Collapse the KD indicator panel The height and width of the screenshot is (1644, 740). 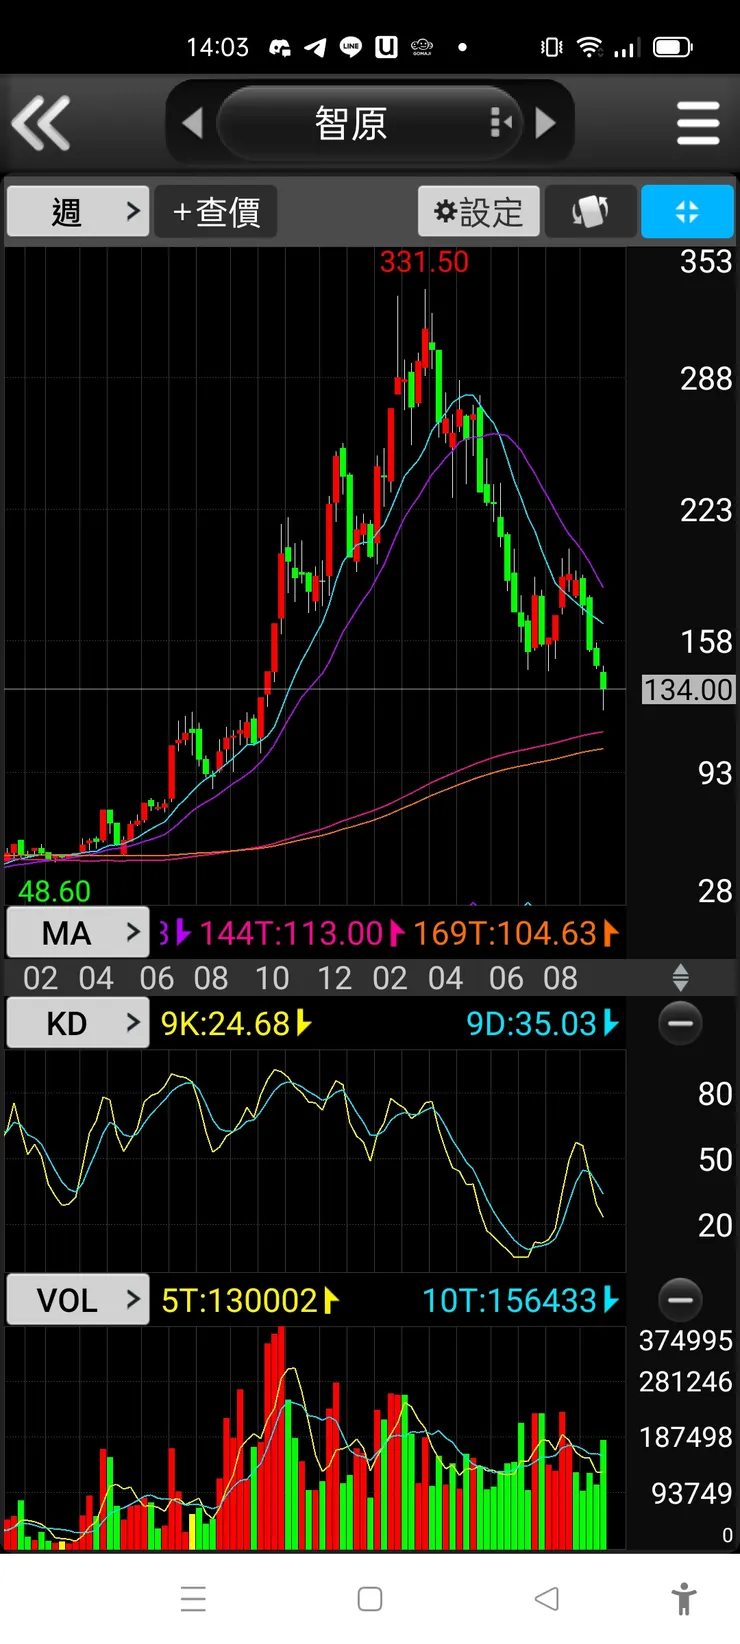(x=680, y=1023)
